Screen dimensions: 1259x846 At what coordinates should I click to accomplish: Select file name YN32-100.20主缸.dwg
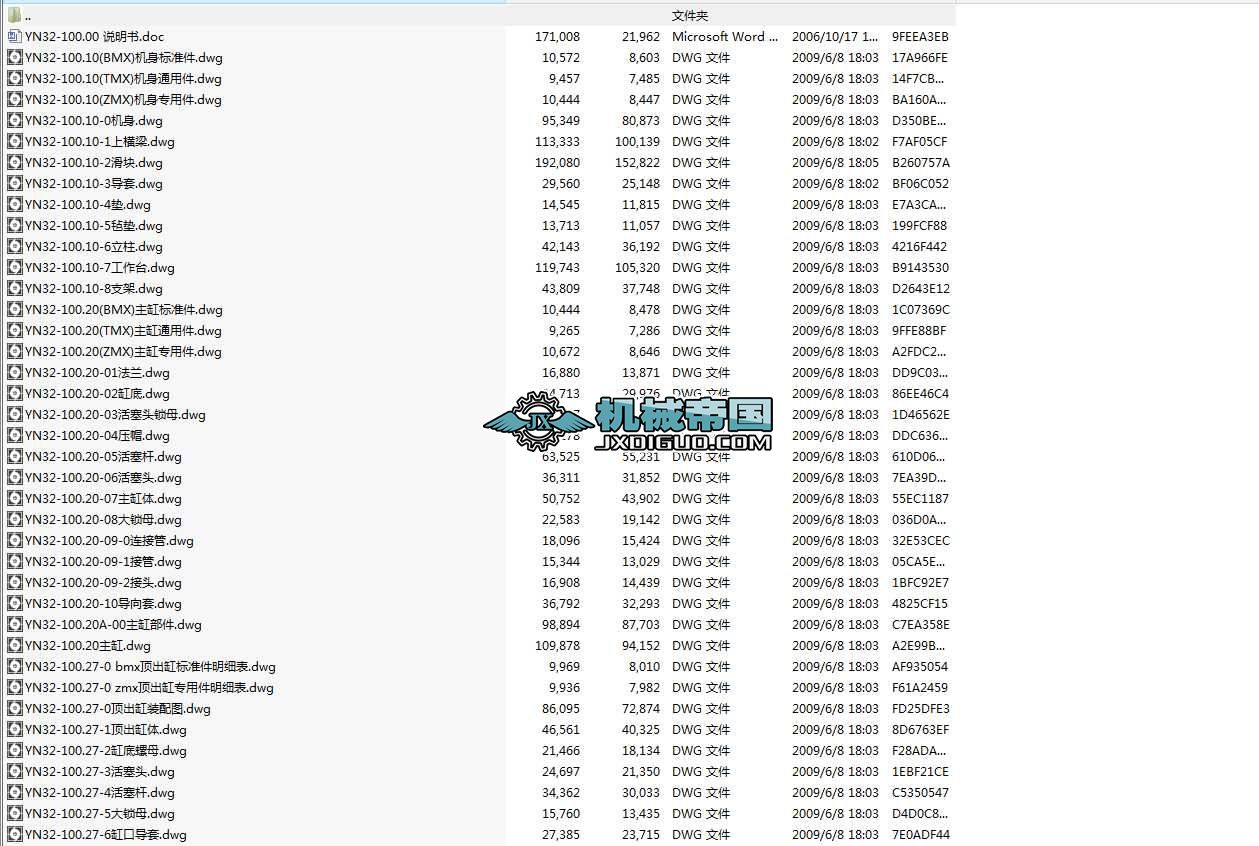pos(88,645)
